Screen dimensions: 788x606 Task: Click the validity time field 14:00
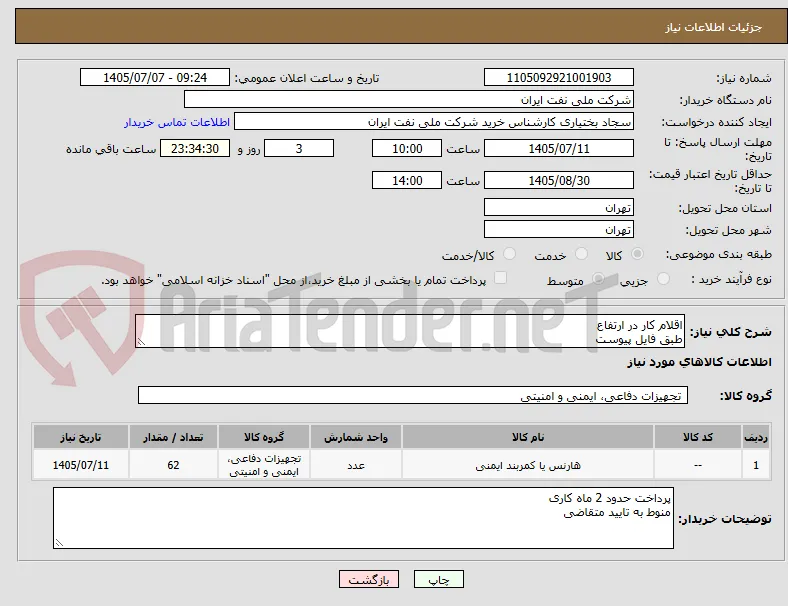coord(407,180)
